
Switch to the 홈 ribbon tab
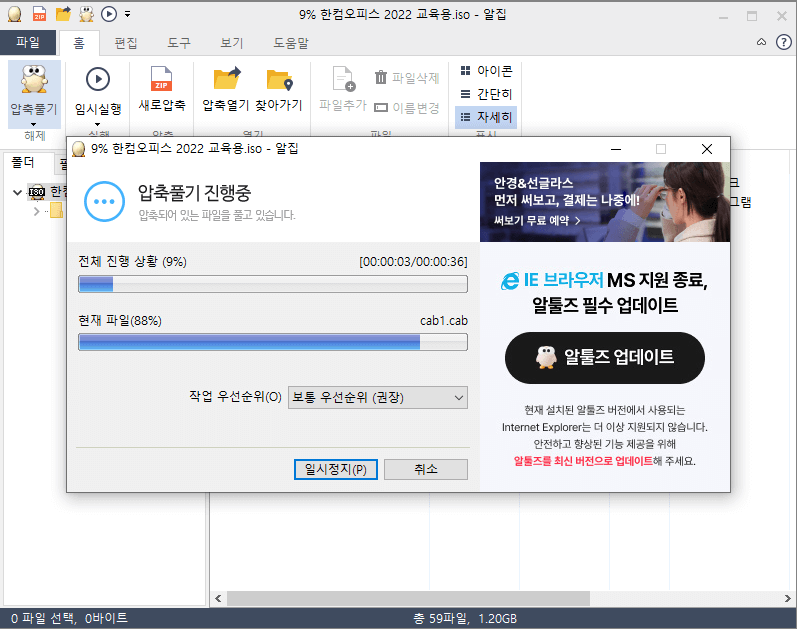(79, 43)
